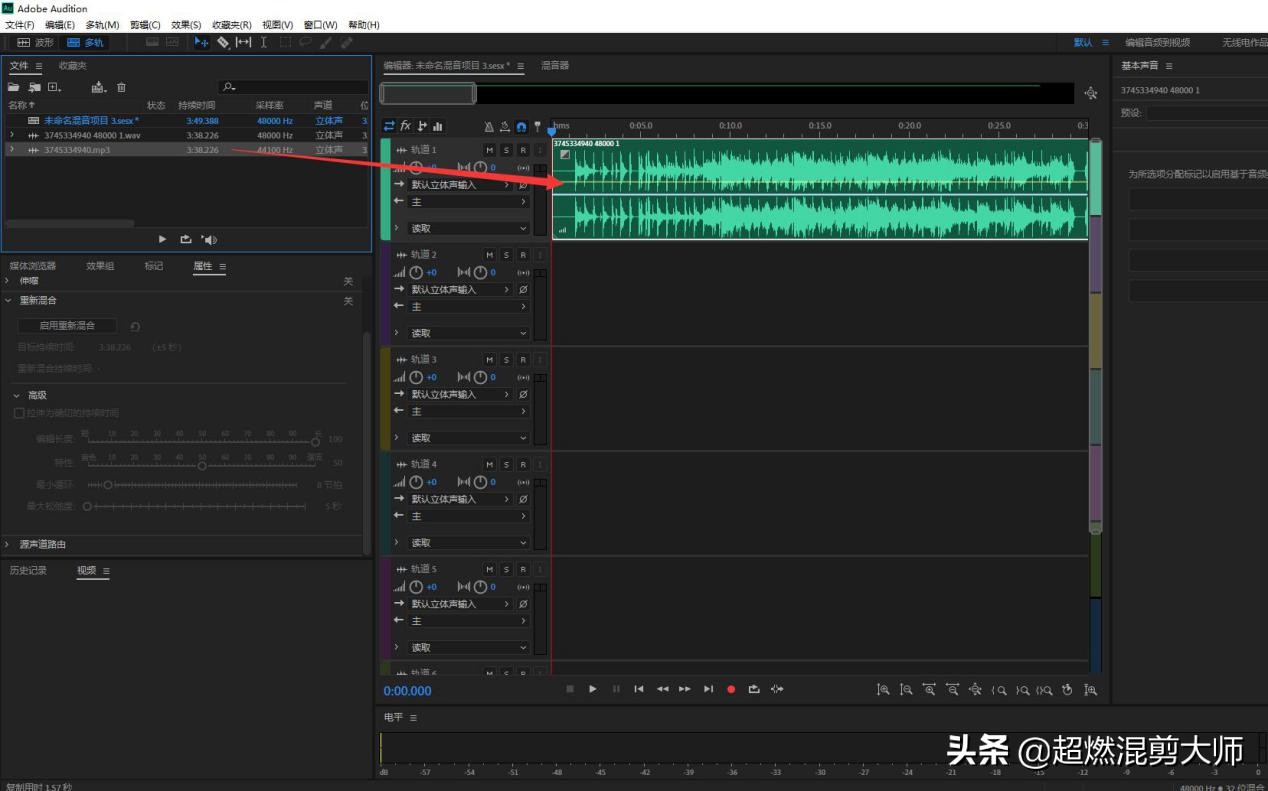Click Zoom Out Amplitude icon
This screenshot has width=1268, height=791.
coord(906,690)
